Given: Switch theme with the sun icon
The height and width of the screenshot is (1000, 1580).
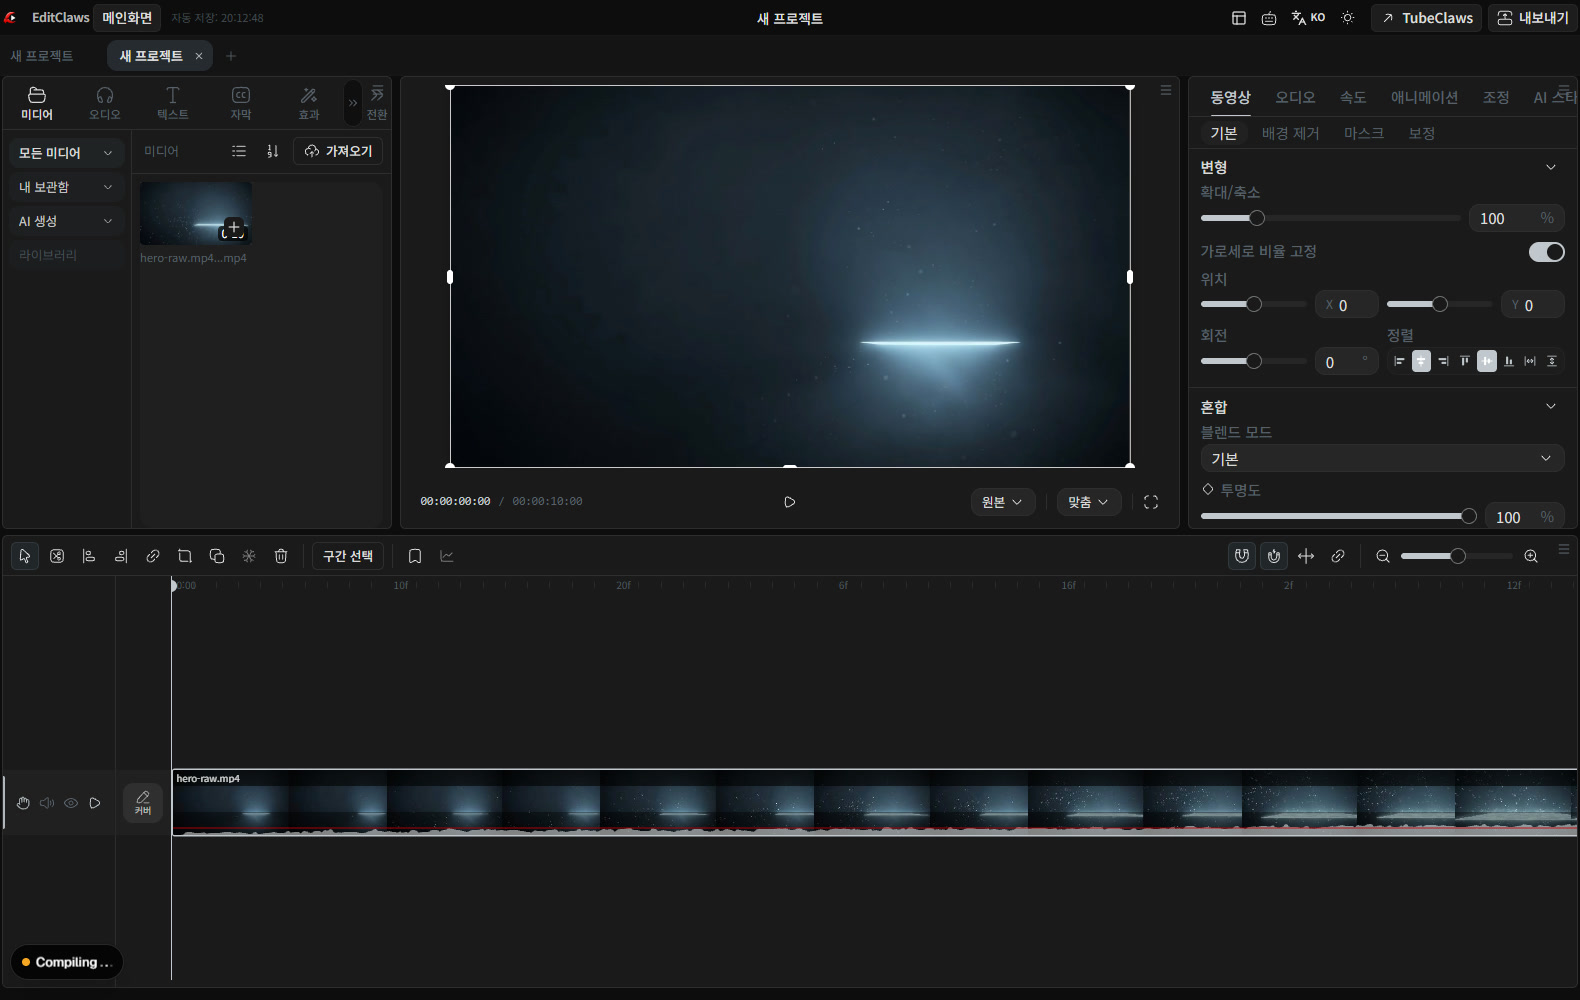Looking at the screenshot, I should pos(1348,18).
